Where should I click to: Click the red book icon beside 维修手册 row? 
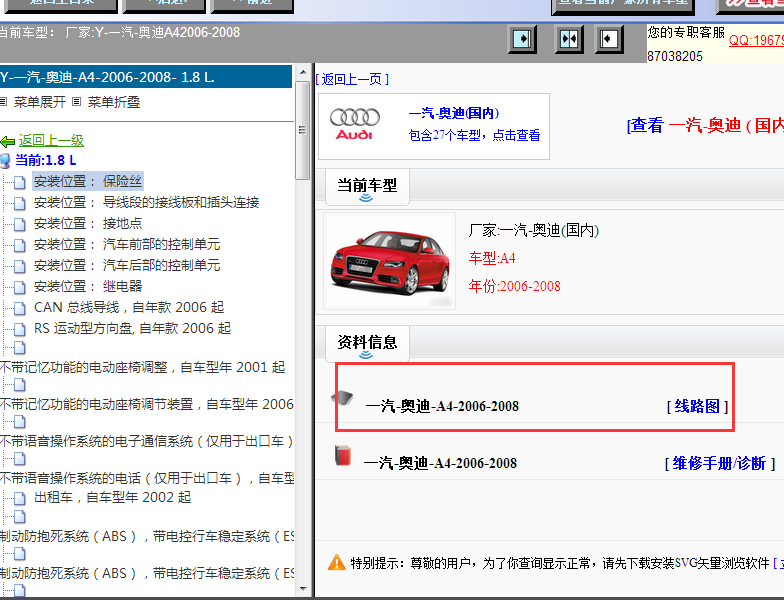(x=343, y=456)
